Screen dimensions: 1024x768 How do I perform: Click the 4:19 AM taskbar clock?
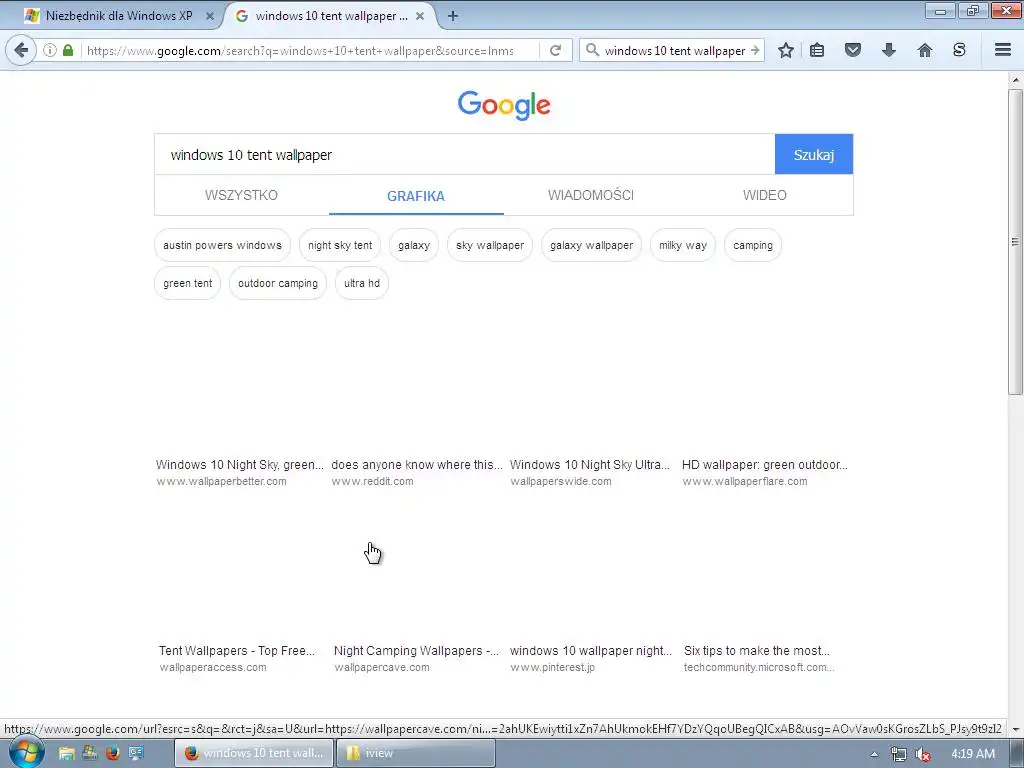[x=973, y=754]
